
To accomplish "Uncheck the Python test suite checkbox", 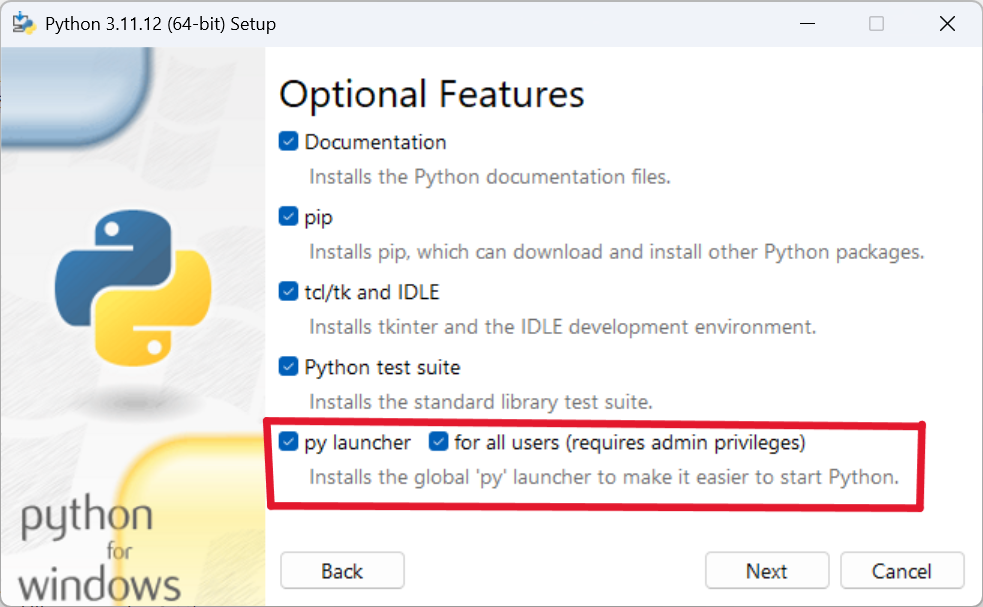I will click(288, 367).
